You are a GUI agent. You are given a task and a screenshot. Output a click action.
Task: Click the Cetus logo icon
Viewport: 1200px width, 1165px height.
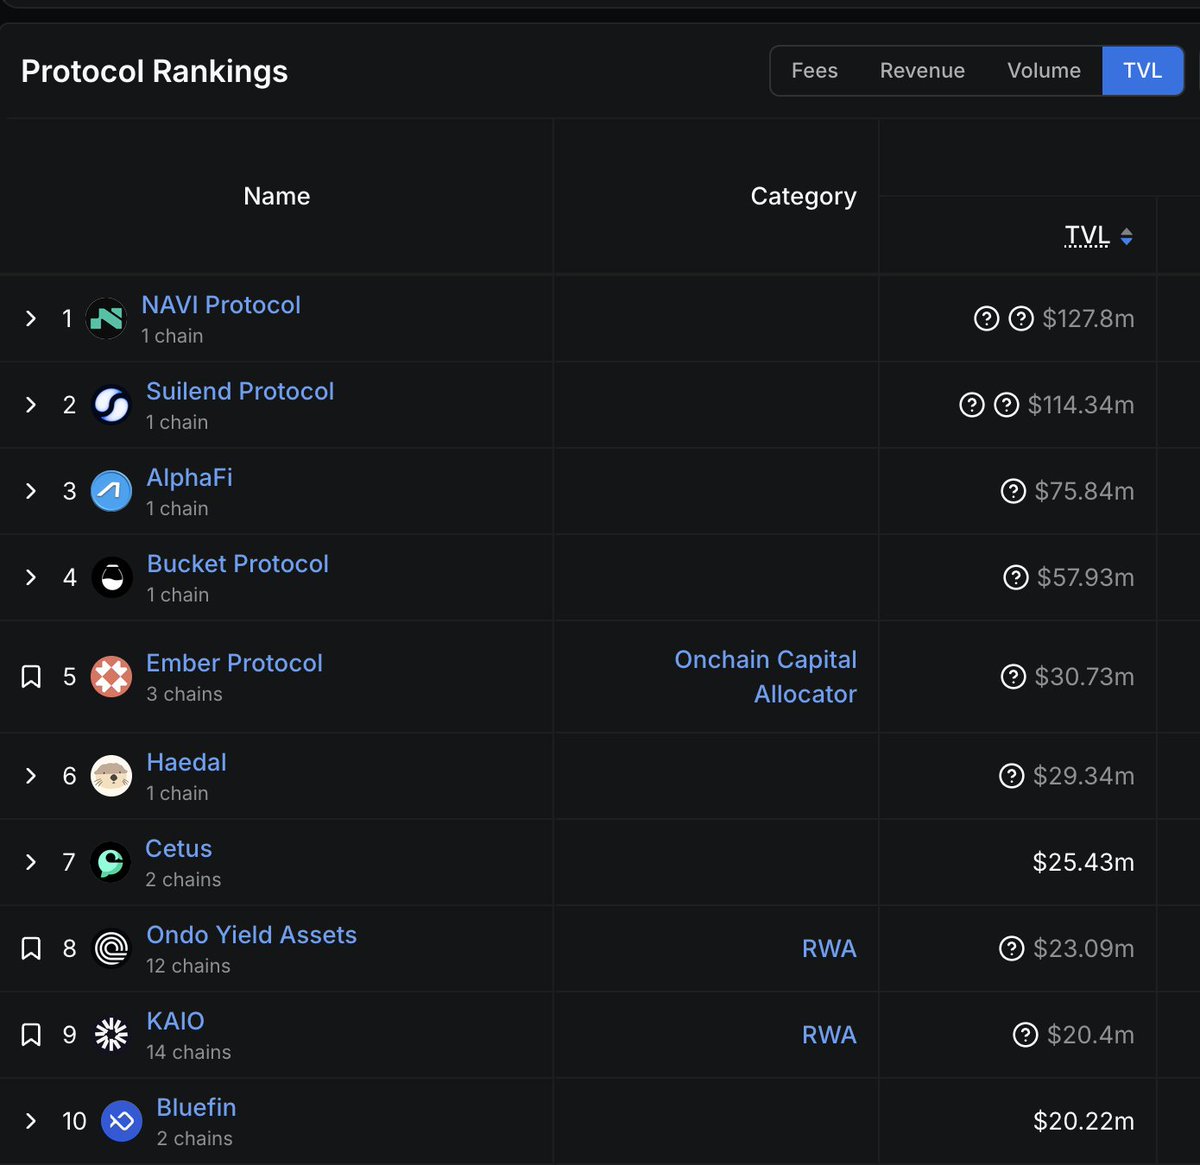click(110, 862)
